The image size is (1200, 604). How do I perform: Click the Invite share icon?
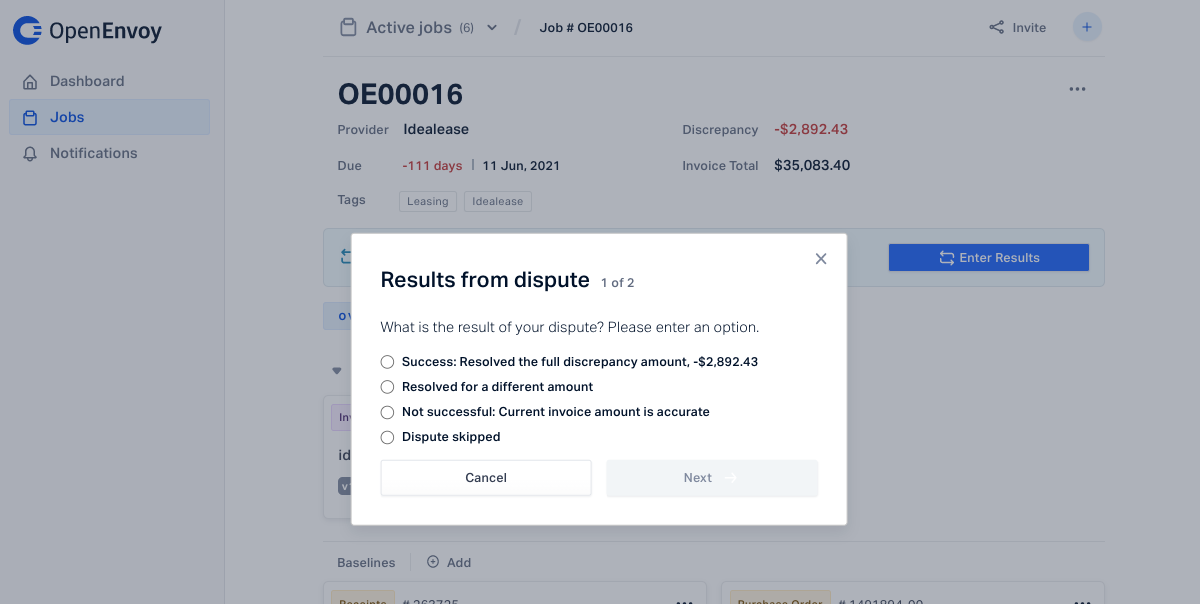[996, 28]
